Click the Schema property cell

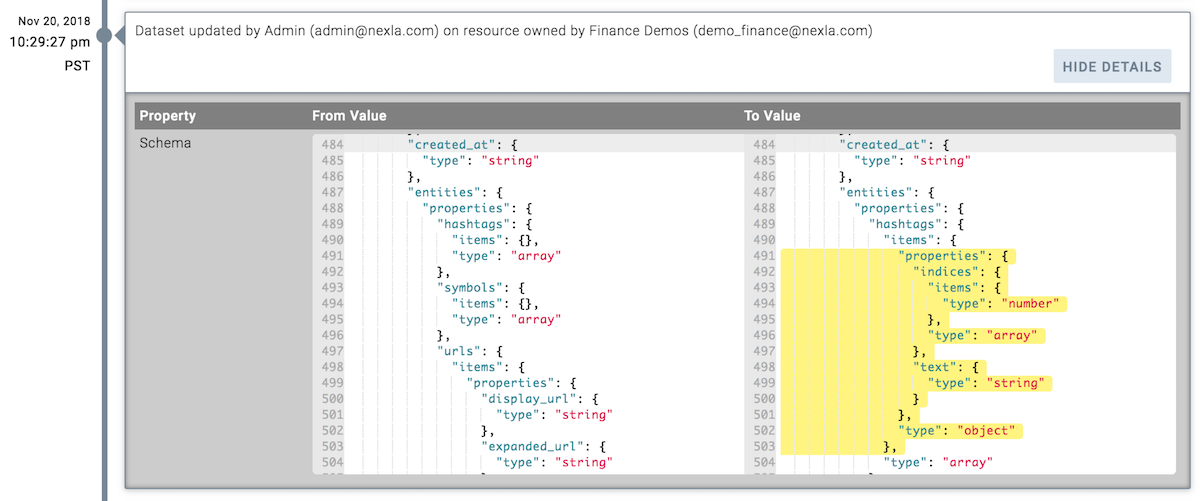[x=165, y=143]
